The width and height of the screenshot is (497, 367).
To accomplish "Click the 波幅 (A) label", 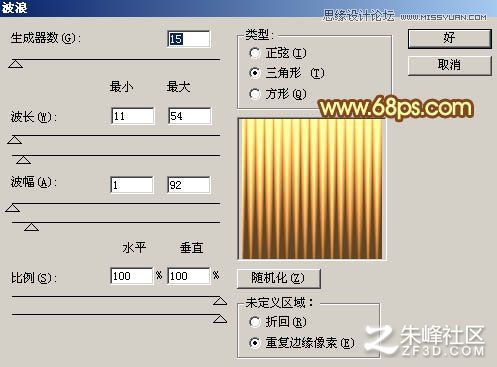I will click(x=34, y=182).
